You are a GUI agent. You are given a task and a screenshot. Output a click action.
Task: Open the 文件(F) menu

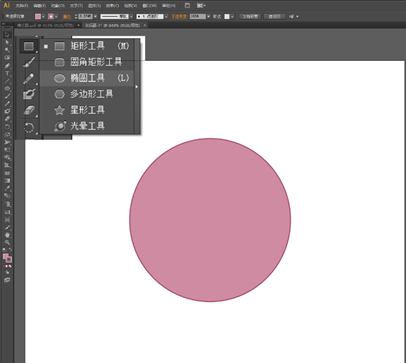coord(22,6)
